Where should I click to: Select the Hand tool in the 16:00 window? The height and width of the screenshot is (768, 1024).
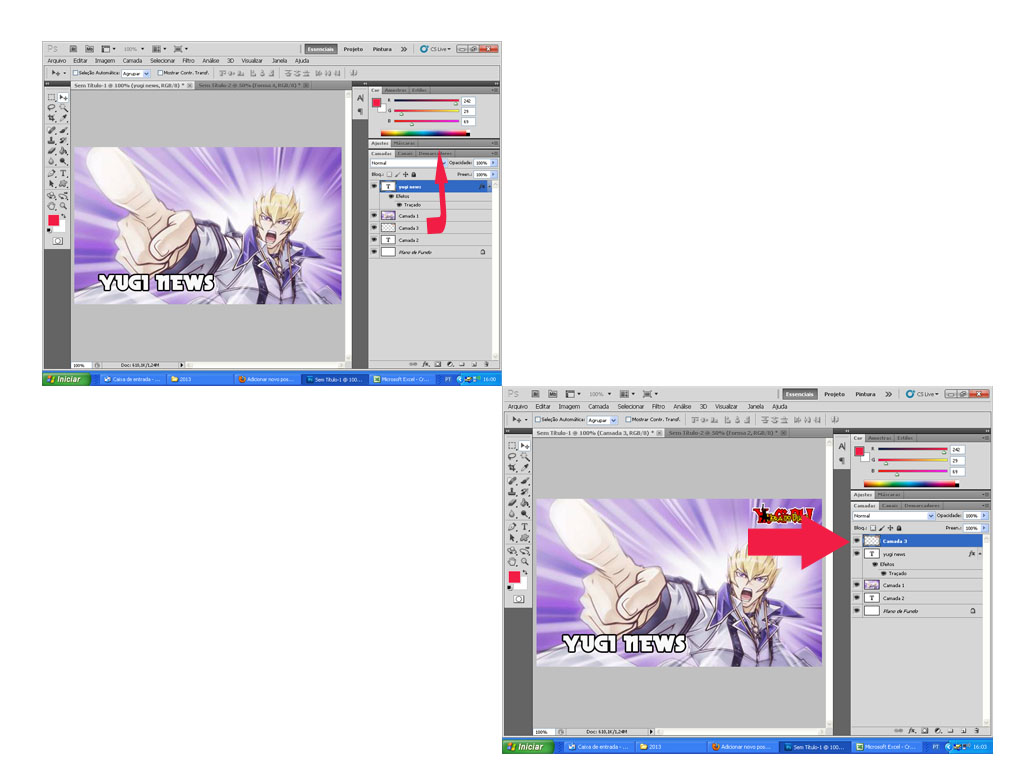(52, 205)
